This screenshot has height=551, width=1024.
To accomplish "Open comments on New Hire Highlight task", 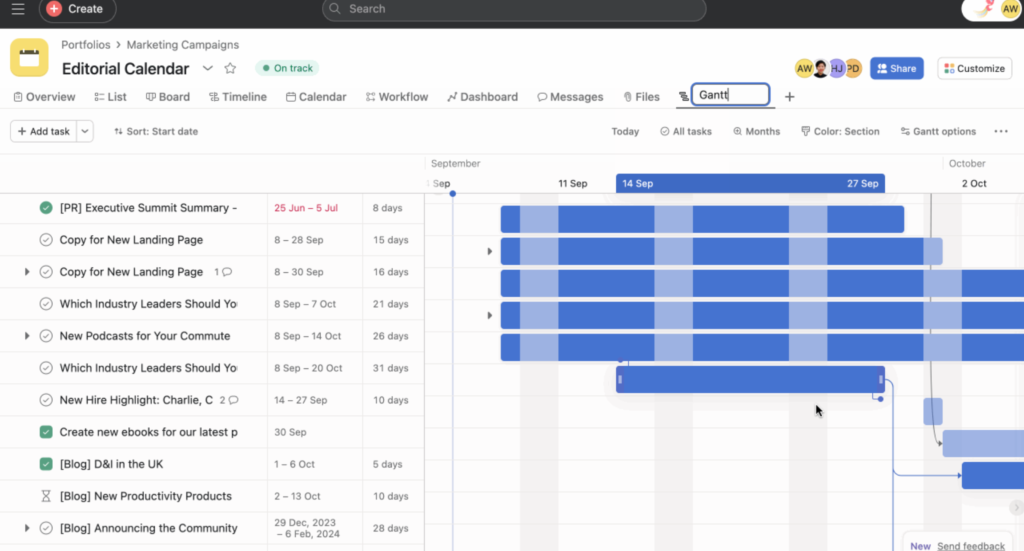I will click(229, 400).
